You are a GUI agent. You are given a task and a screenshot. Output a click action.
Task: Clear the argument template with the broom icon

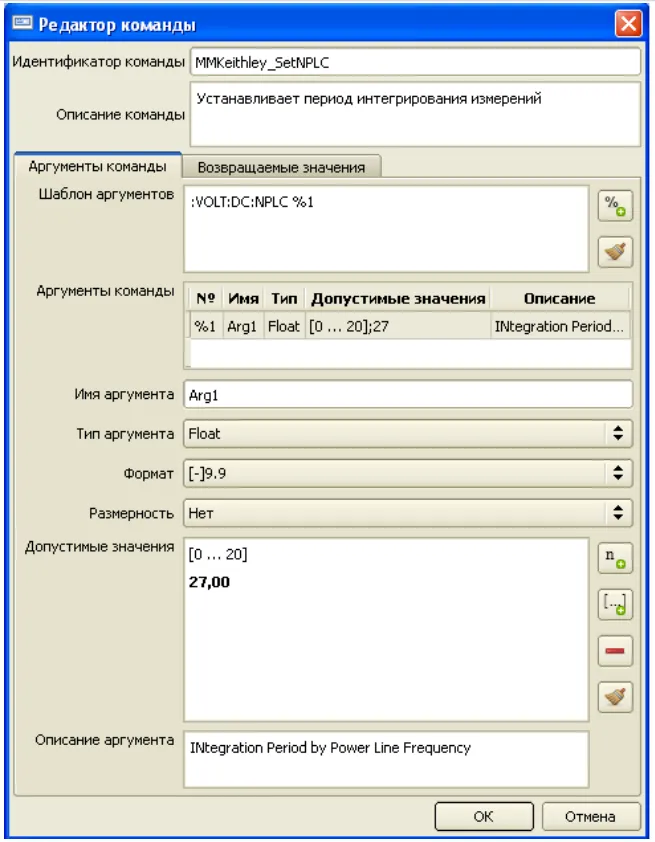point(615,252)
